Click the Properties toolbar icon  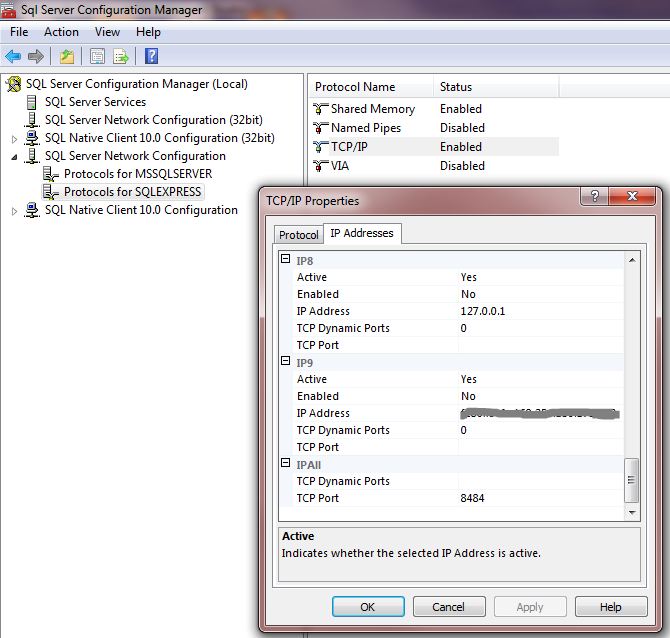[x=97, y=56]
